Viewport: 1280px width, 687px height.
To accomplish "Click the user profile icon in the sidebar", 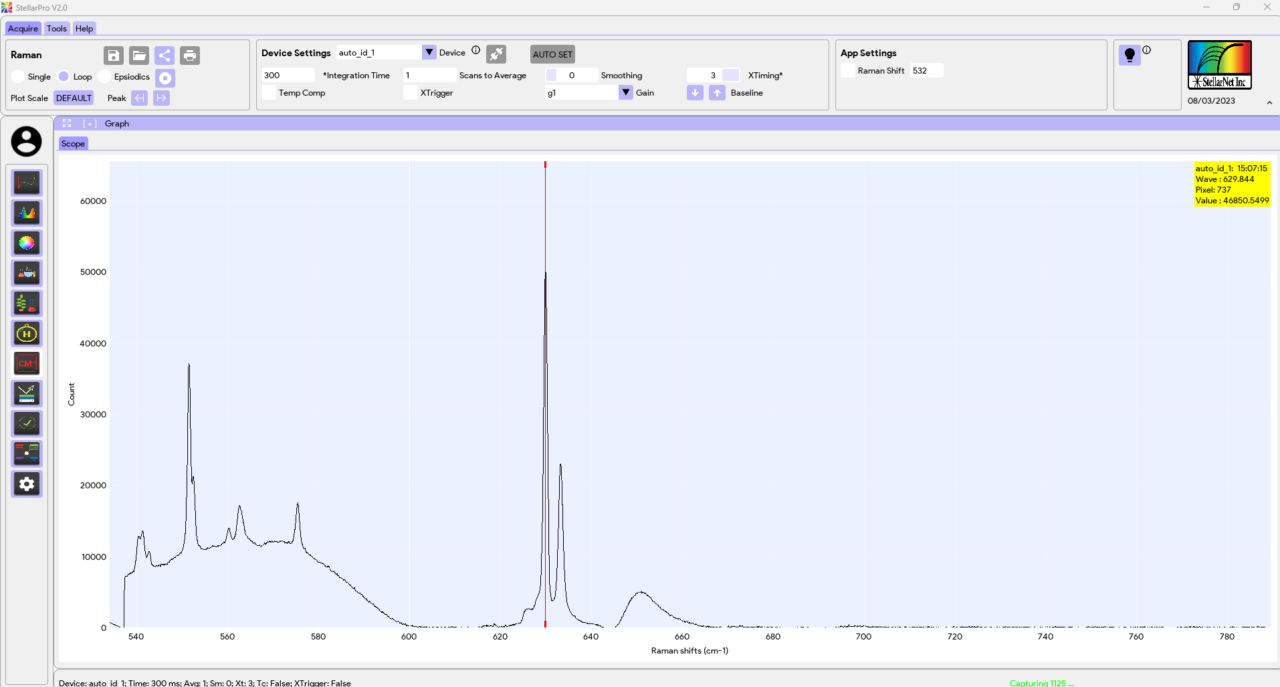I will pyautogui.click(x=26, y=141).
